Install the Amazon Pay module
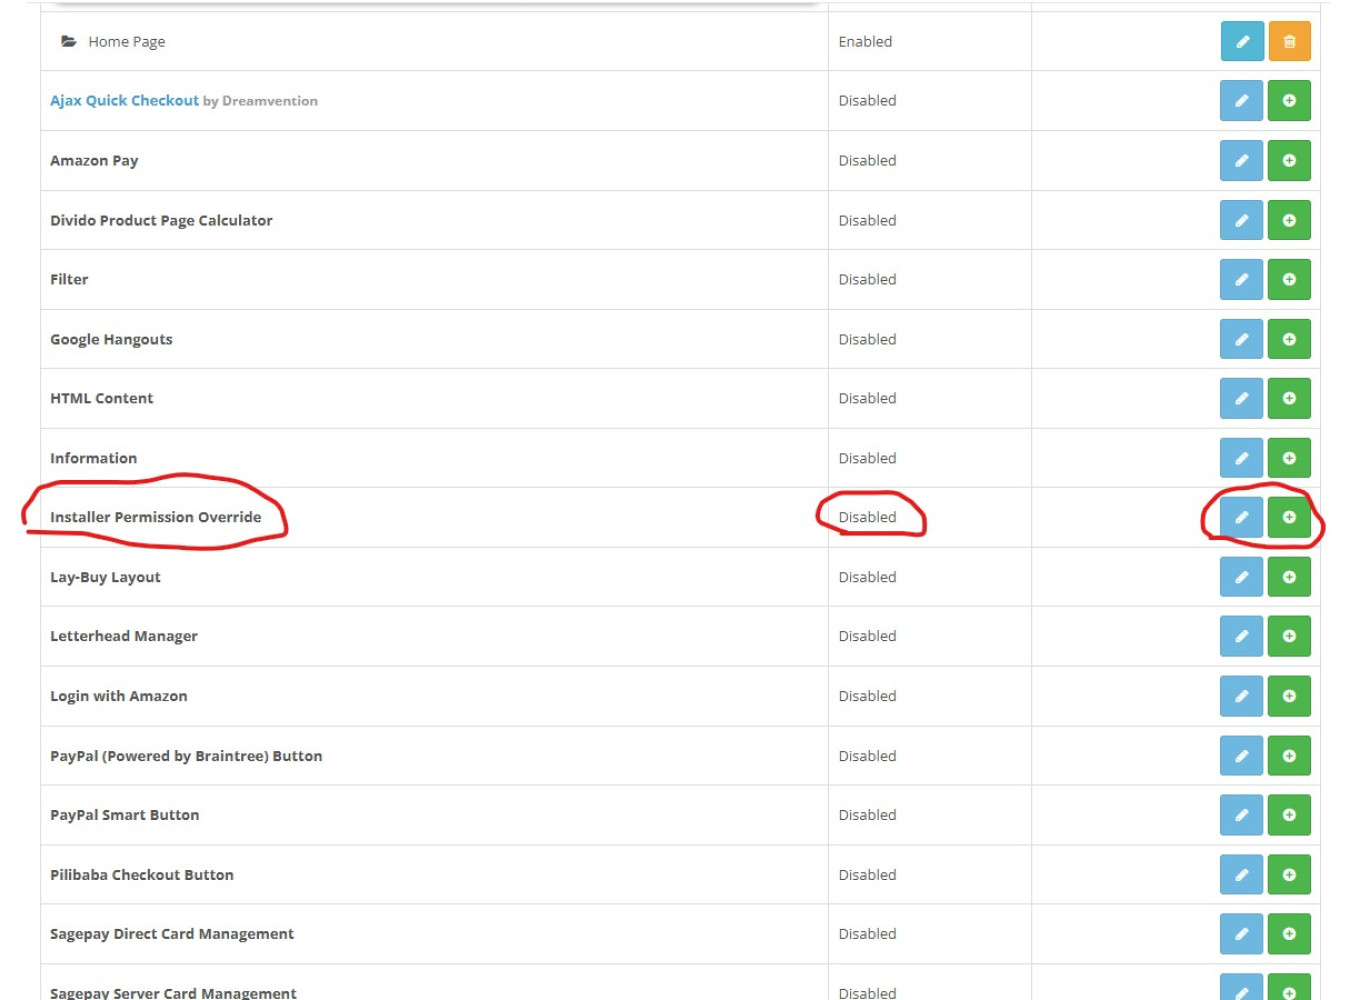 coord(1289,160)
